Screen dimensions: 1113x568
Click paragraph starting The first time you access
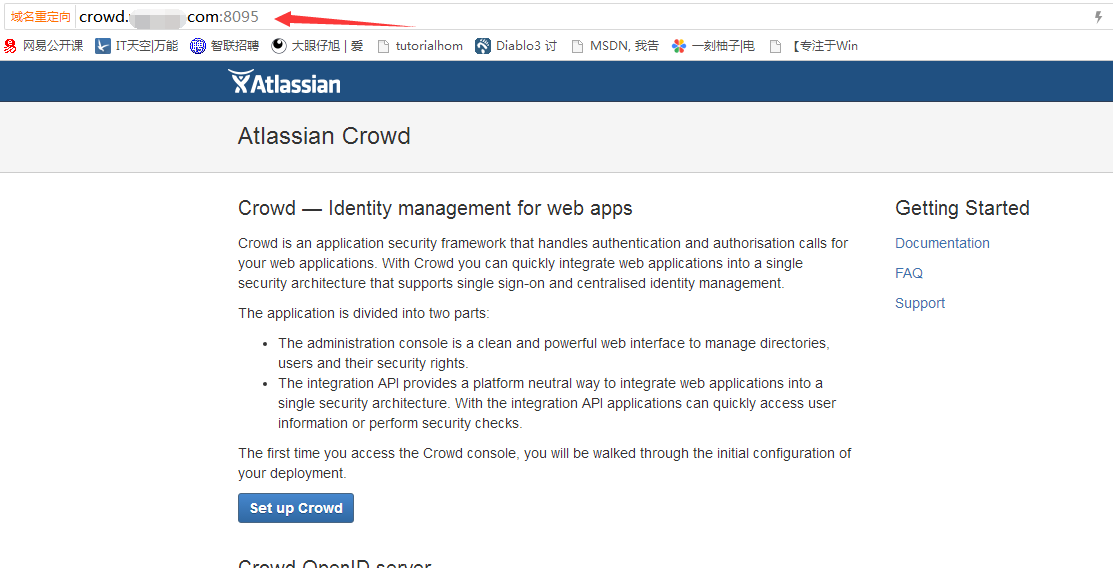(544, 463)
